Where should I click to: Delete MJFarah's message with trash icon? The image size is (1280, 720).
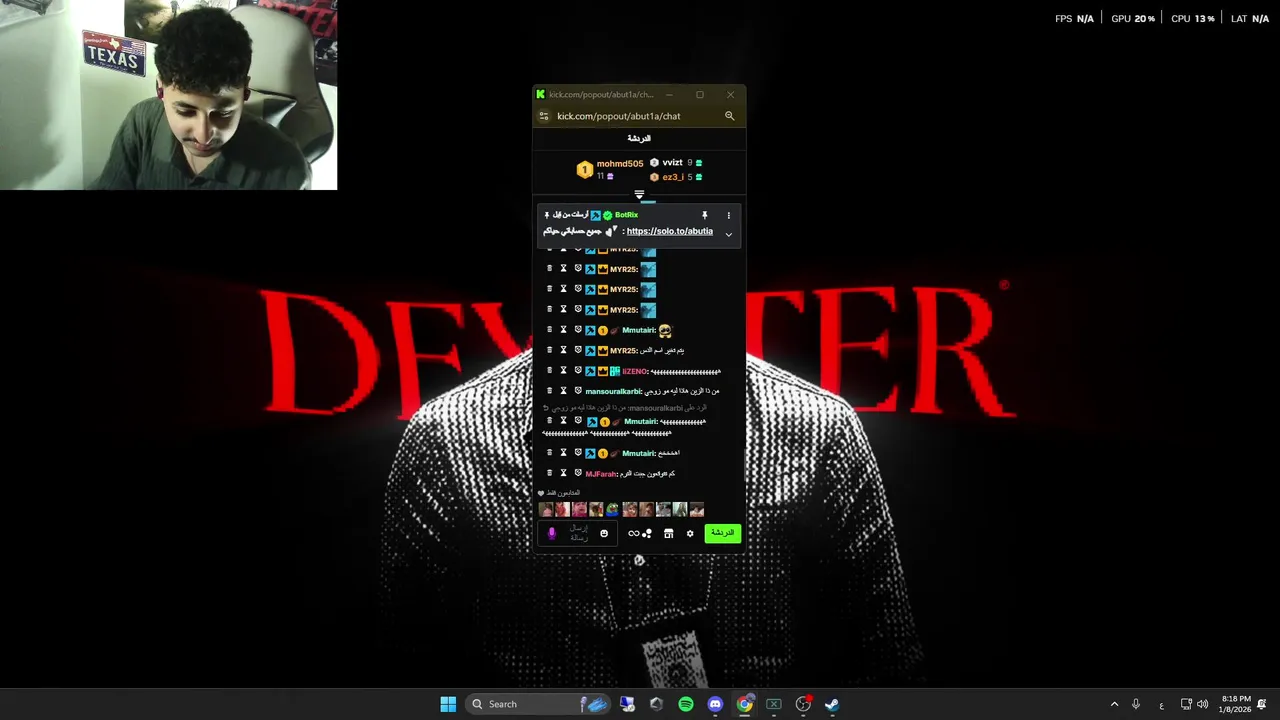pos(549,473)
